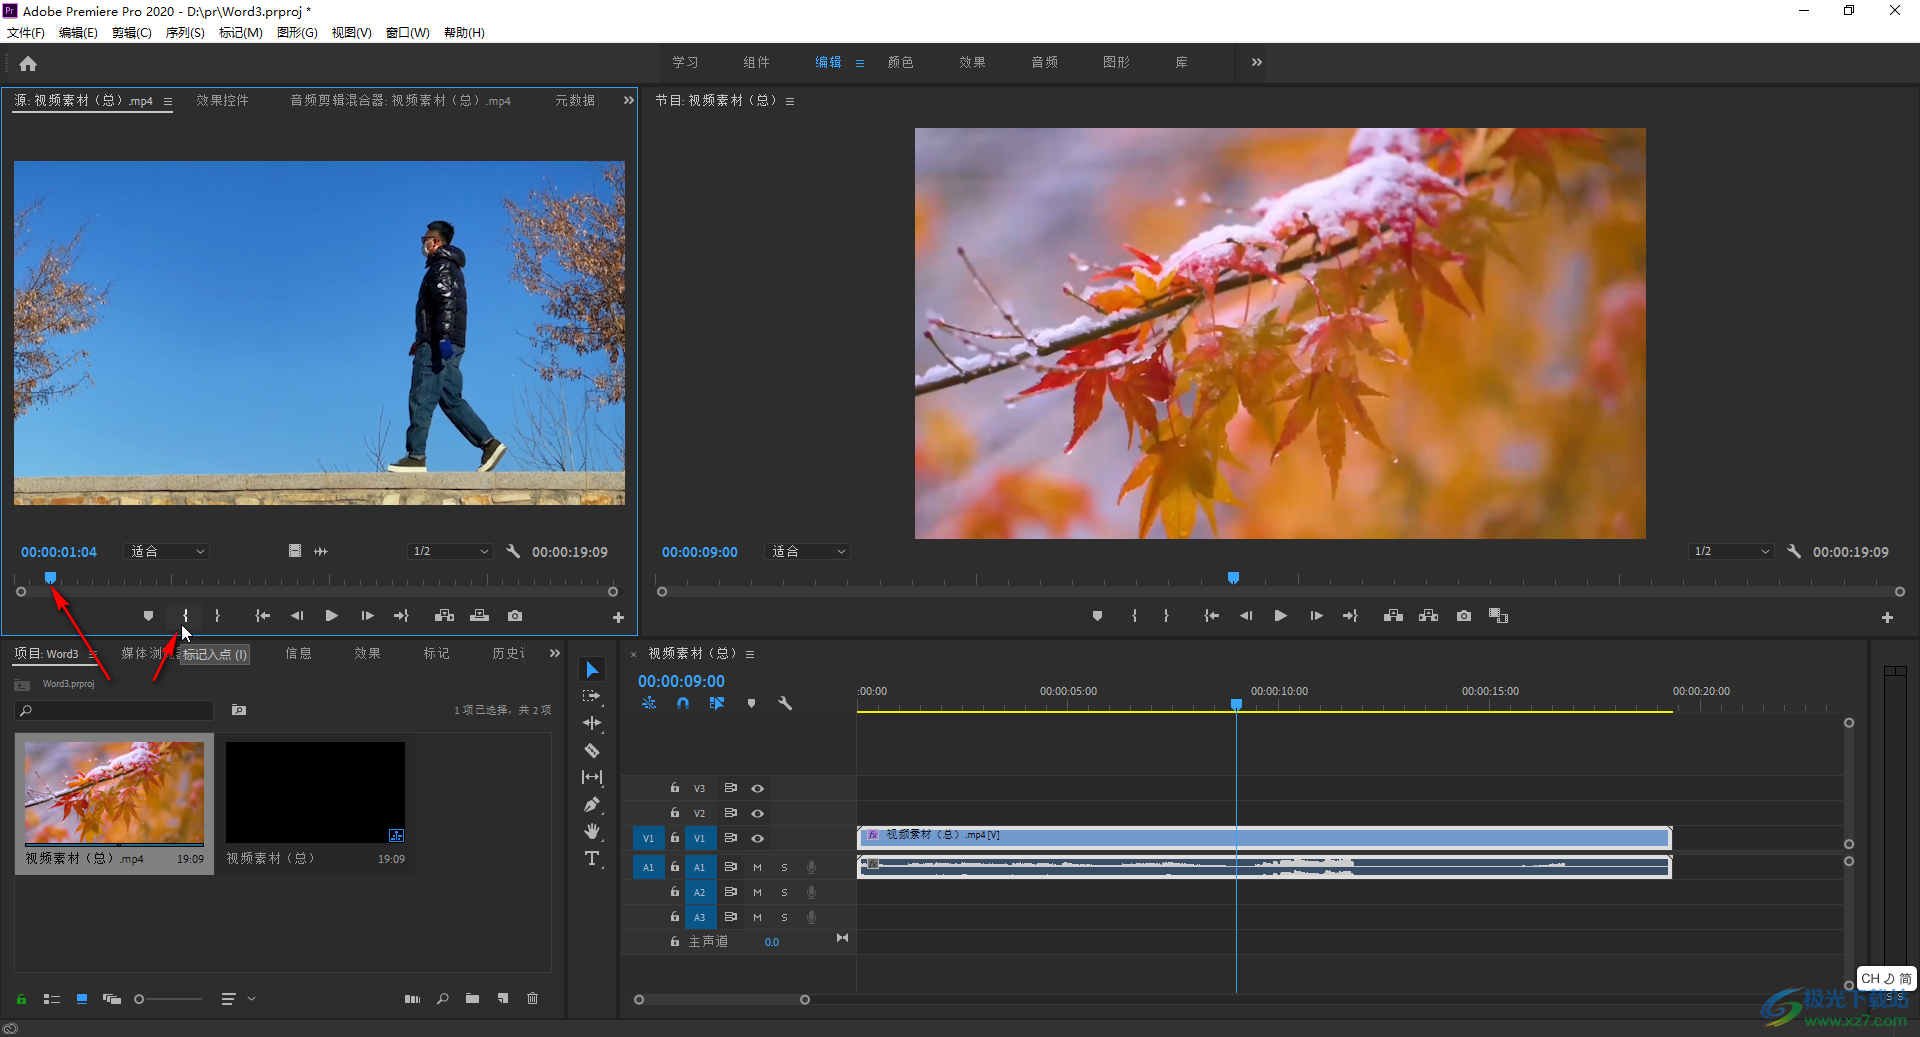Click Mark In button in Source monitor

point(185,616)
